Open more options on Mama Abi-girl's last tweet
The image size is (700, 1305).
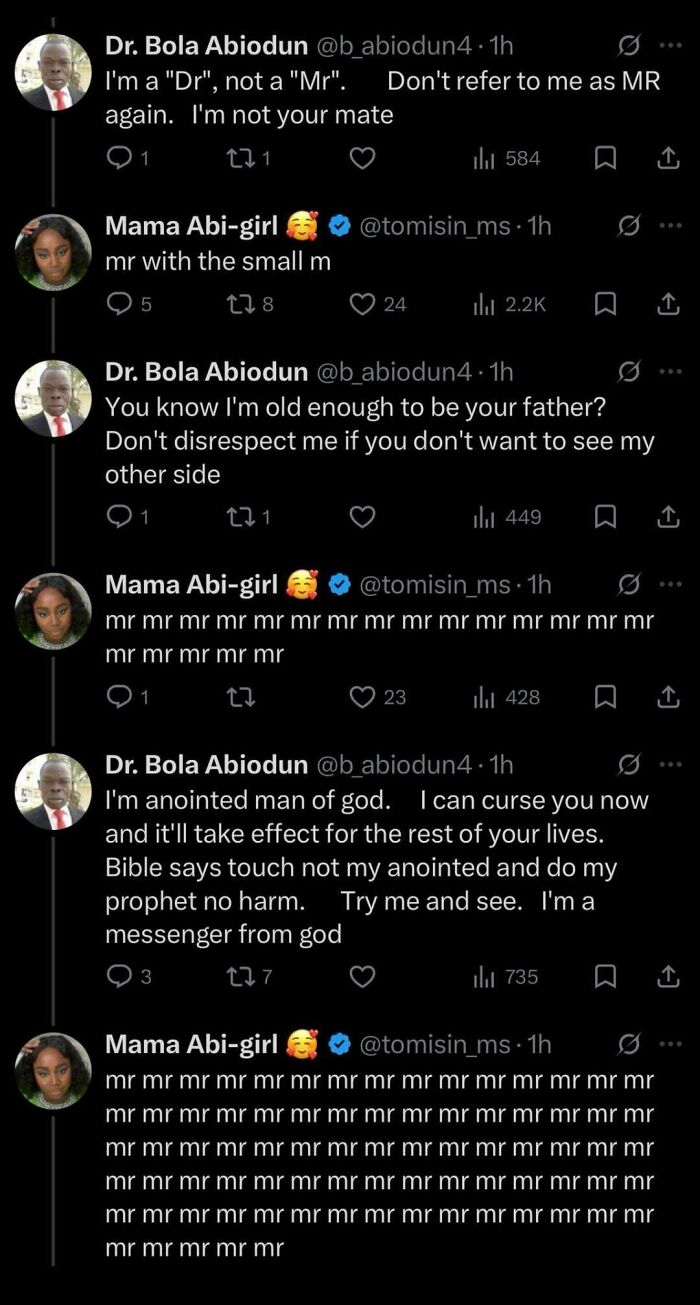(672, 1043)
